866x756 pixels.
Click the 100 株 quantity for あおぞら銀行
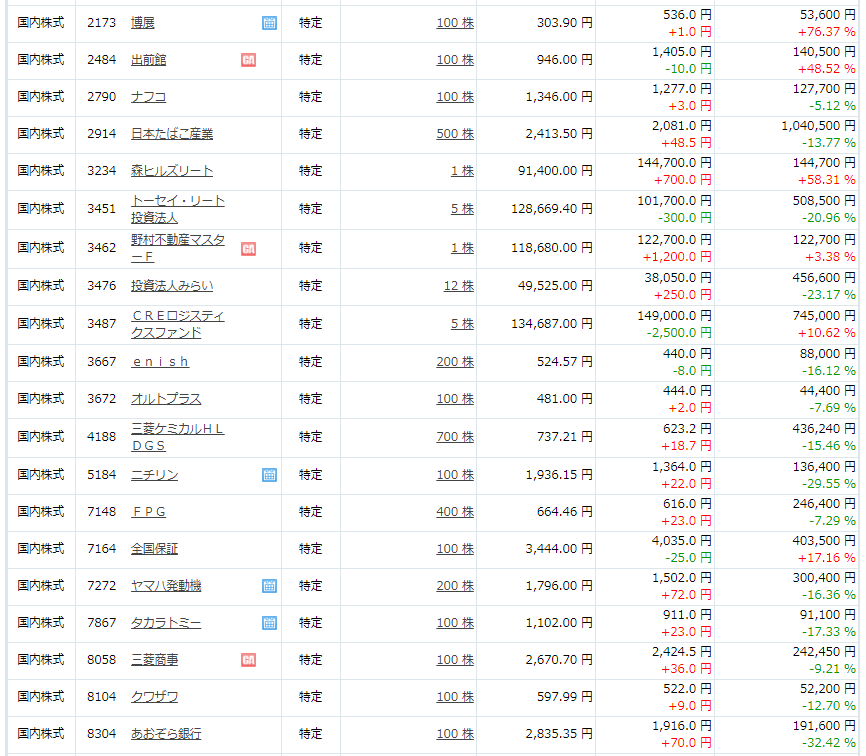(455, 734)
